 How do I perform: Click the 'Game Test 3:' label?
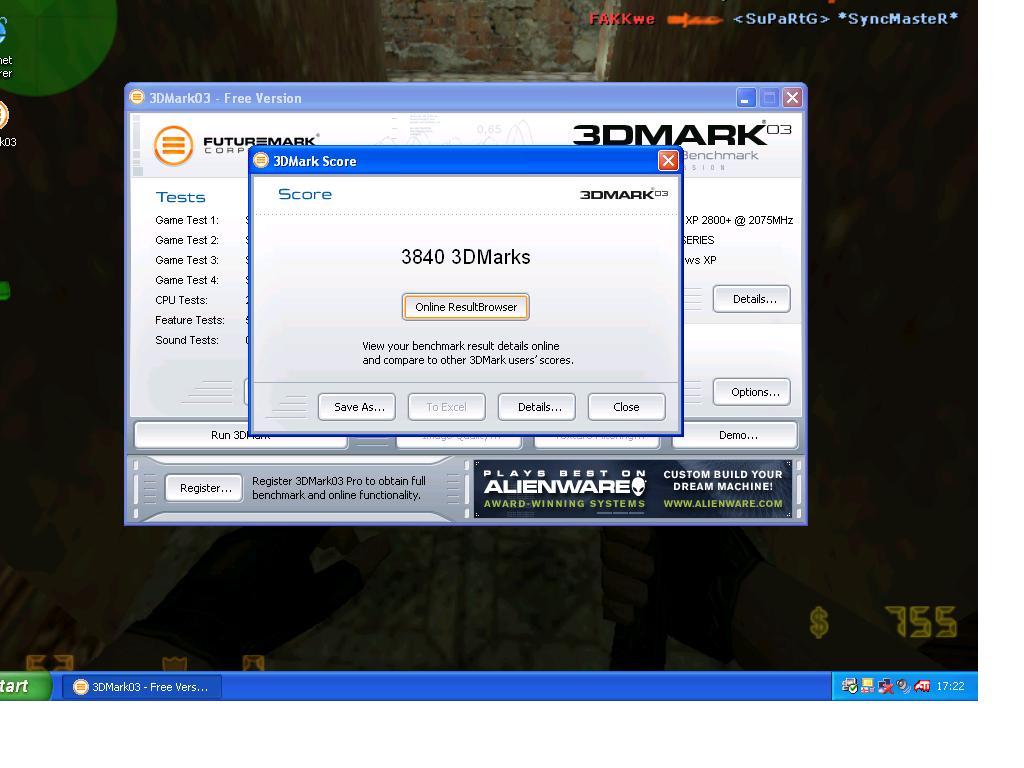point(187,260)
